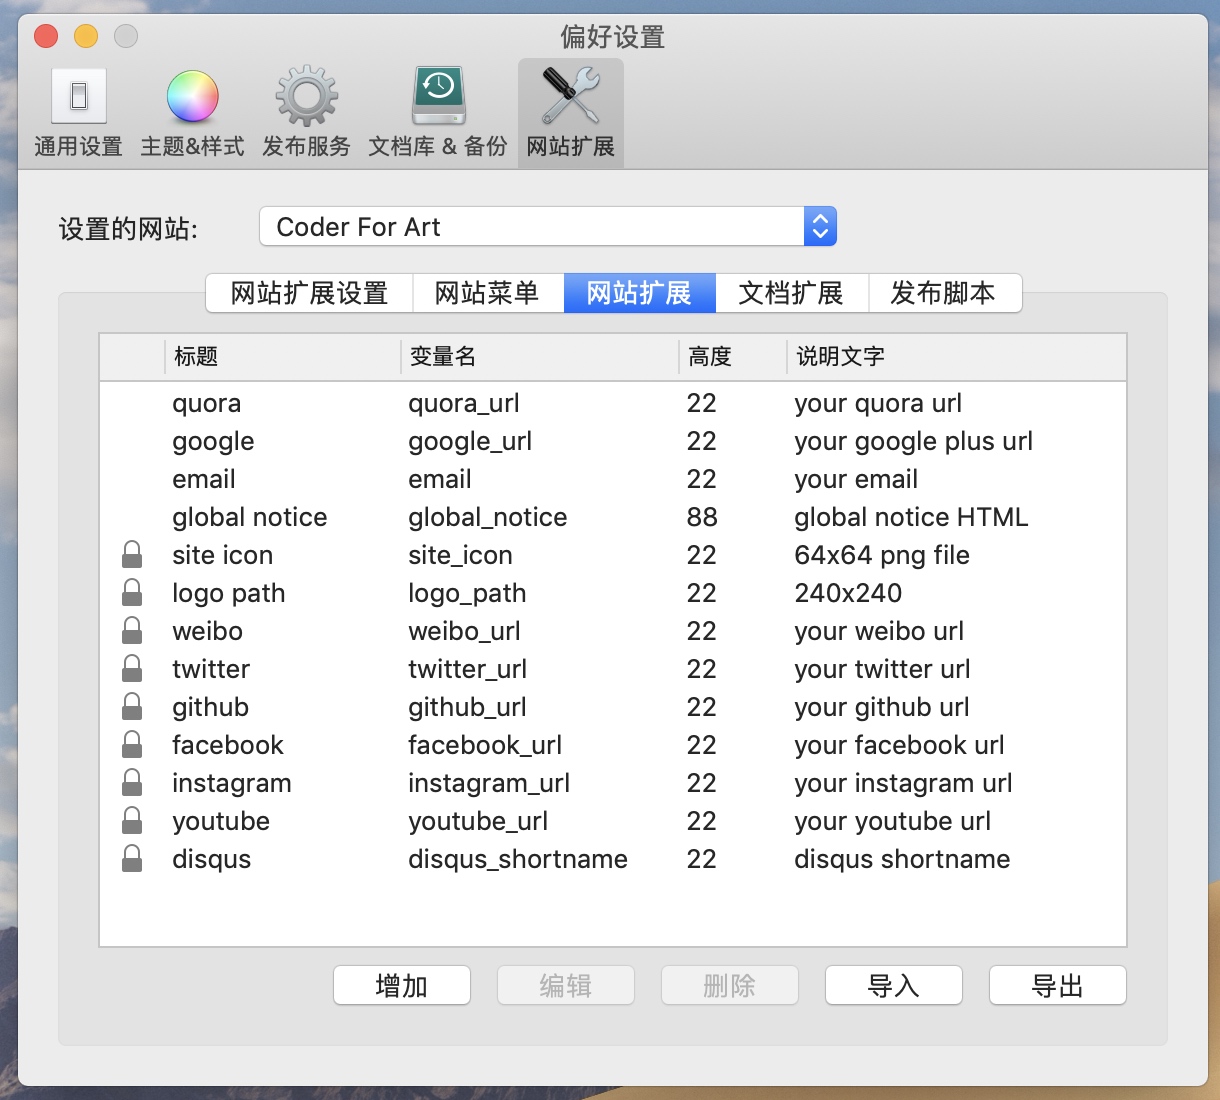Click the 导入 import button
Screen dimensions: 1220x1100
(x=893, y=986)
